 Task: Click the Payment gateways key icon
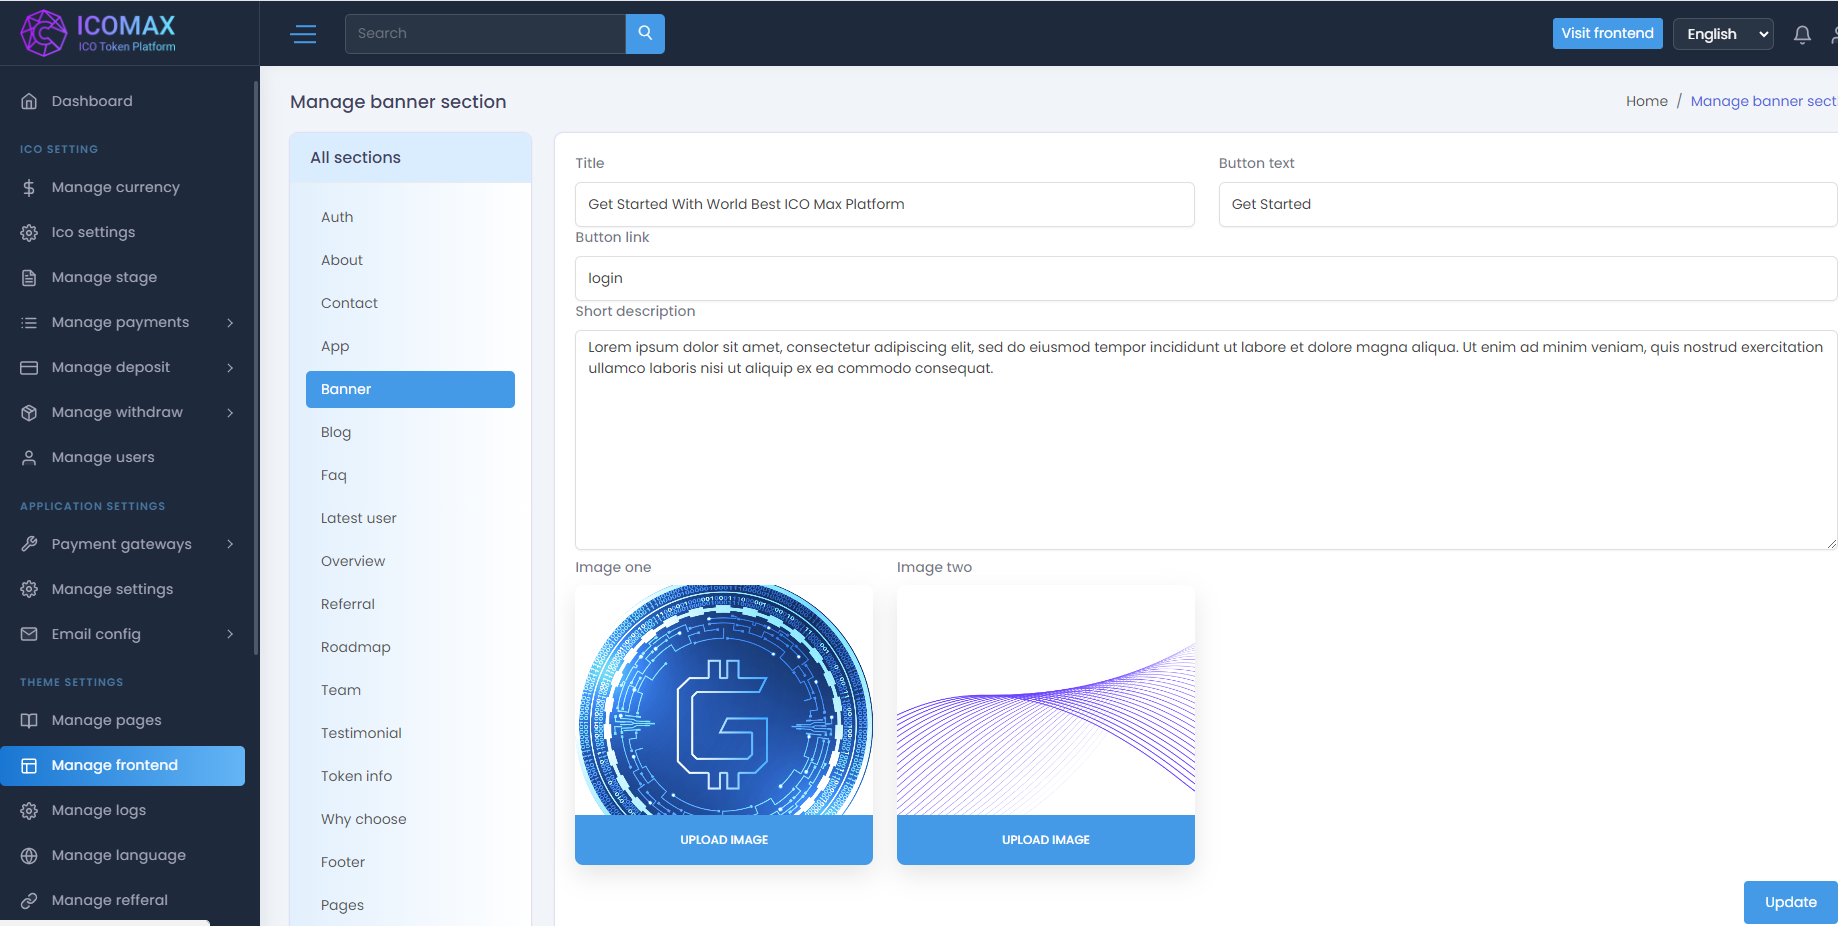(29, 544)
